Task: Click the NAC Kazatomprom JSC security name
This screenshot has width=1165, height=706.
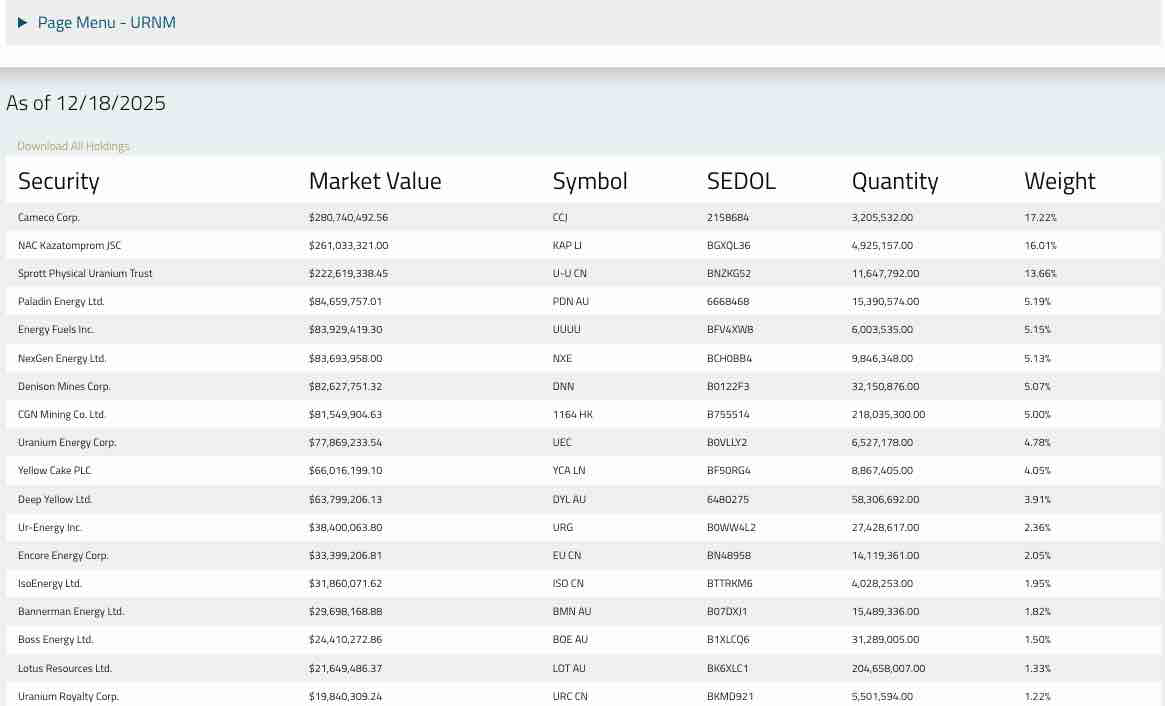Action: pyautogui.click(x=69, y=245)
